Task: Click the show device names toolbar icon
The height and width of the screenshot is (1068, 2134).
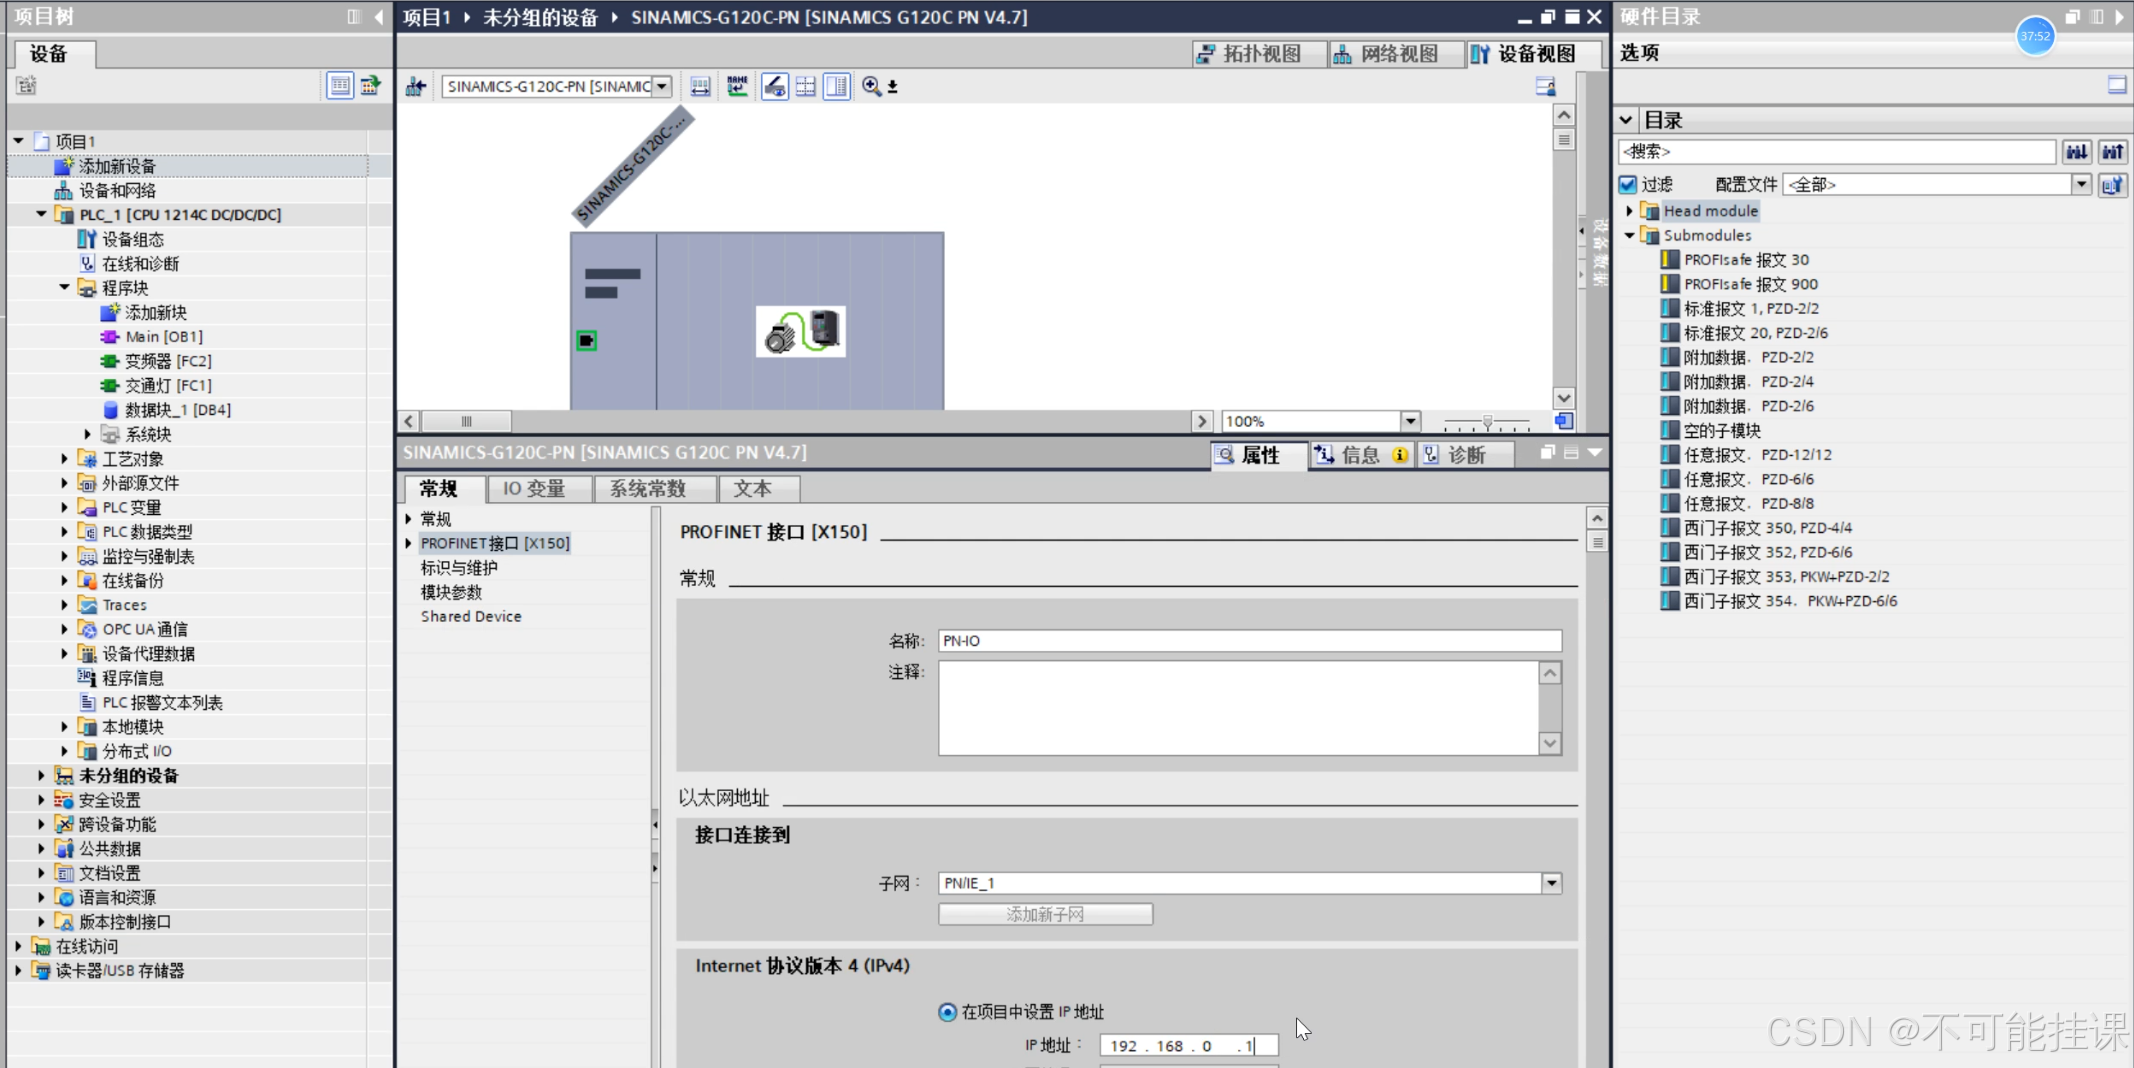Action: 737,87
